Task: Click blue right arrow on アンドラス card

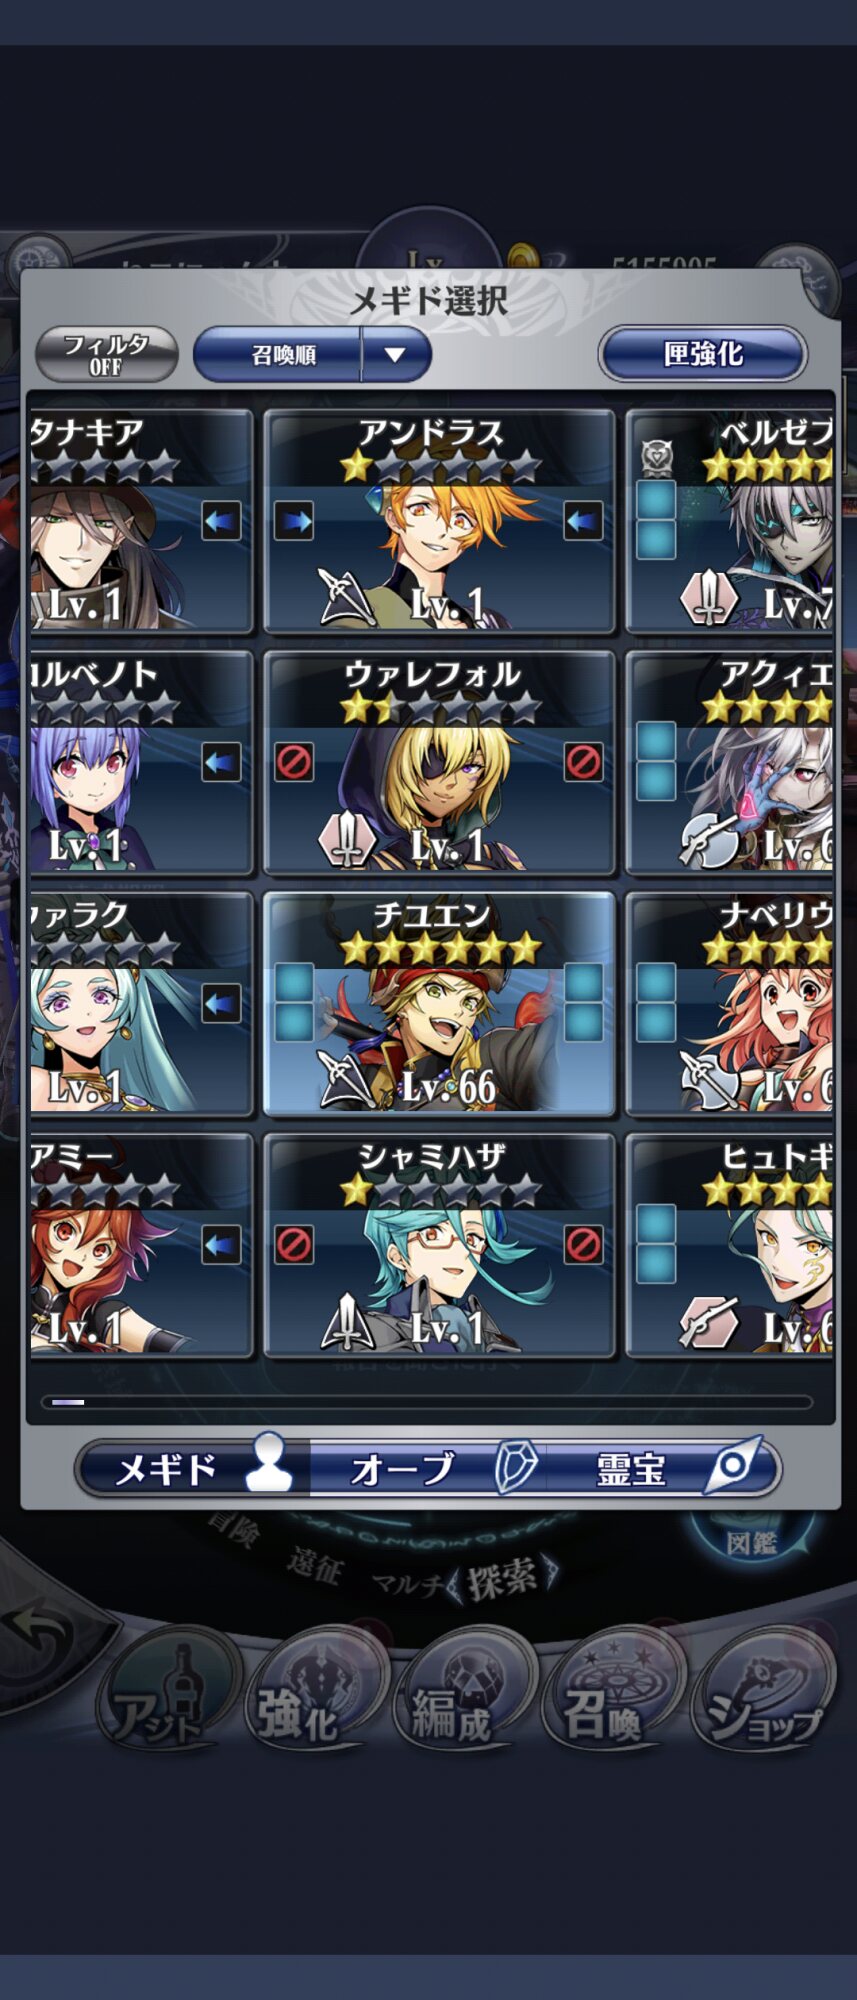Action: [x=294, y=521]
